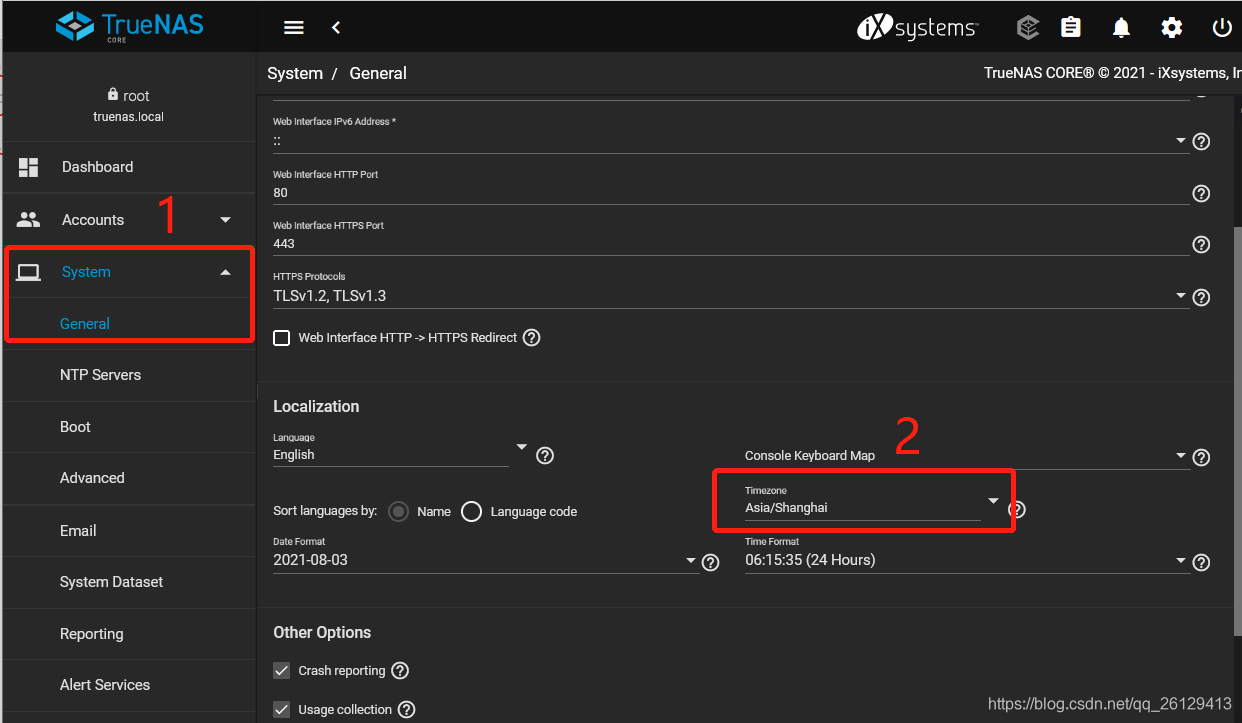Click the Other Options section heading
The height and width of the screenshot is (723, 1242).
(x=322, y=632)
